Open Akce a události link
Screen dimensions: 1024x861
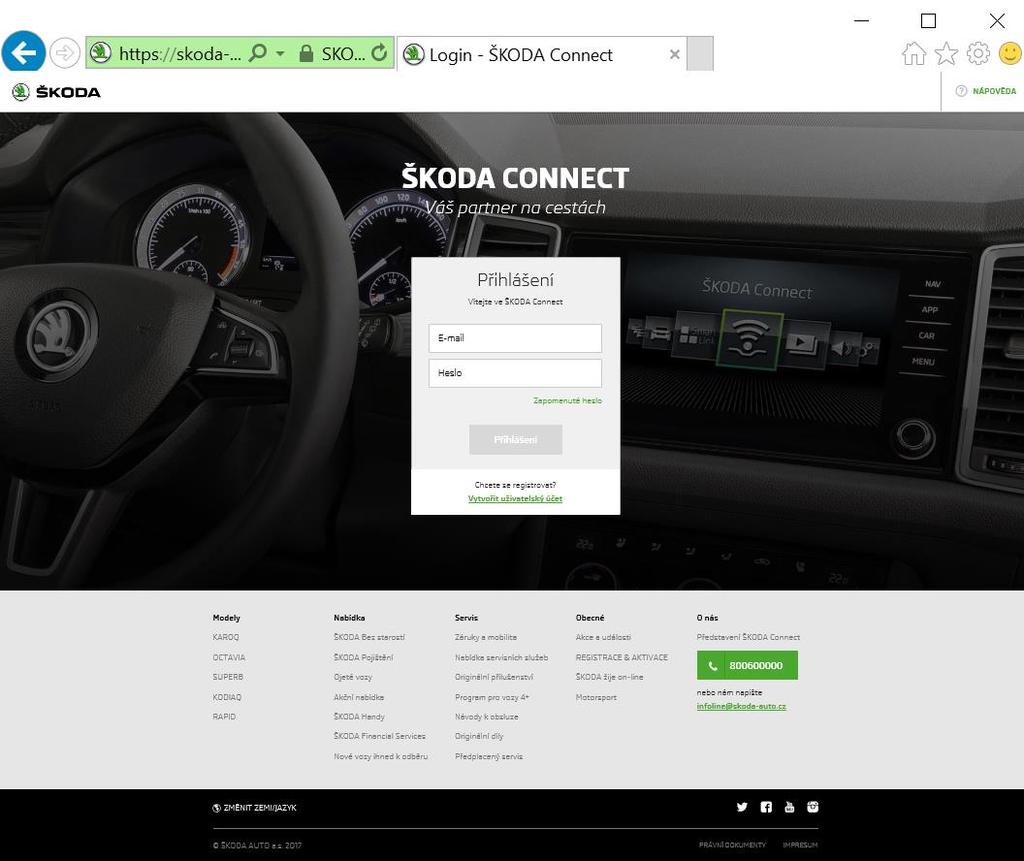[x=603, y=637]
